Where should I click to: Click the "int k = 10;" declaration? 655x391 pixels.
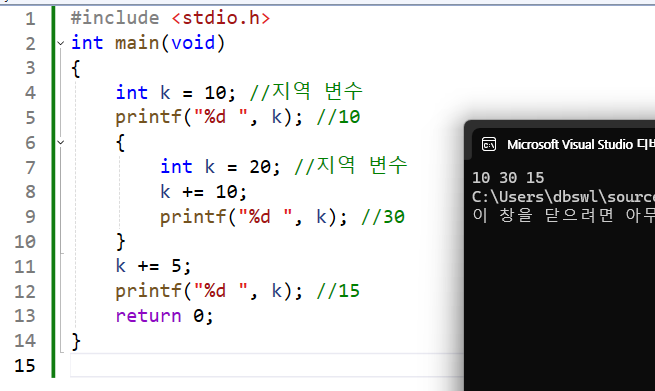click(176, 93)
